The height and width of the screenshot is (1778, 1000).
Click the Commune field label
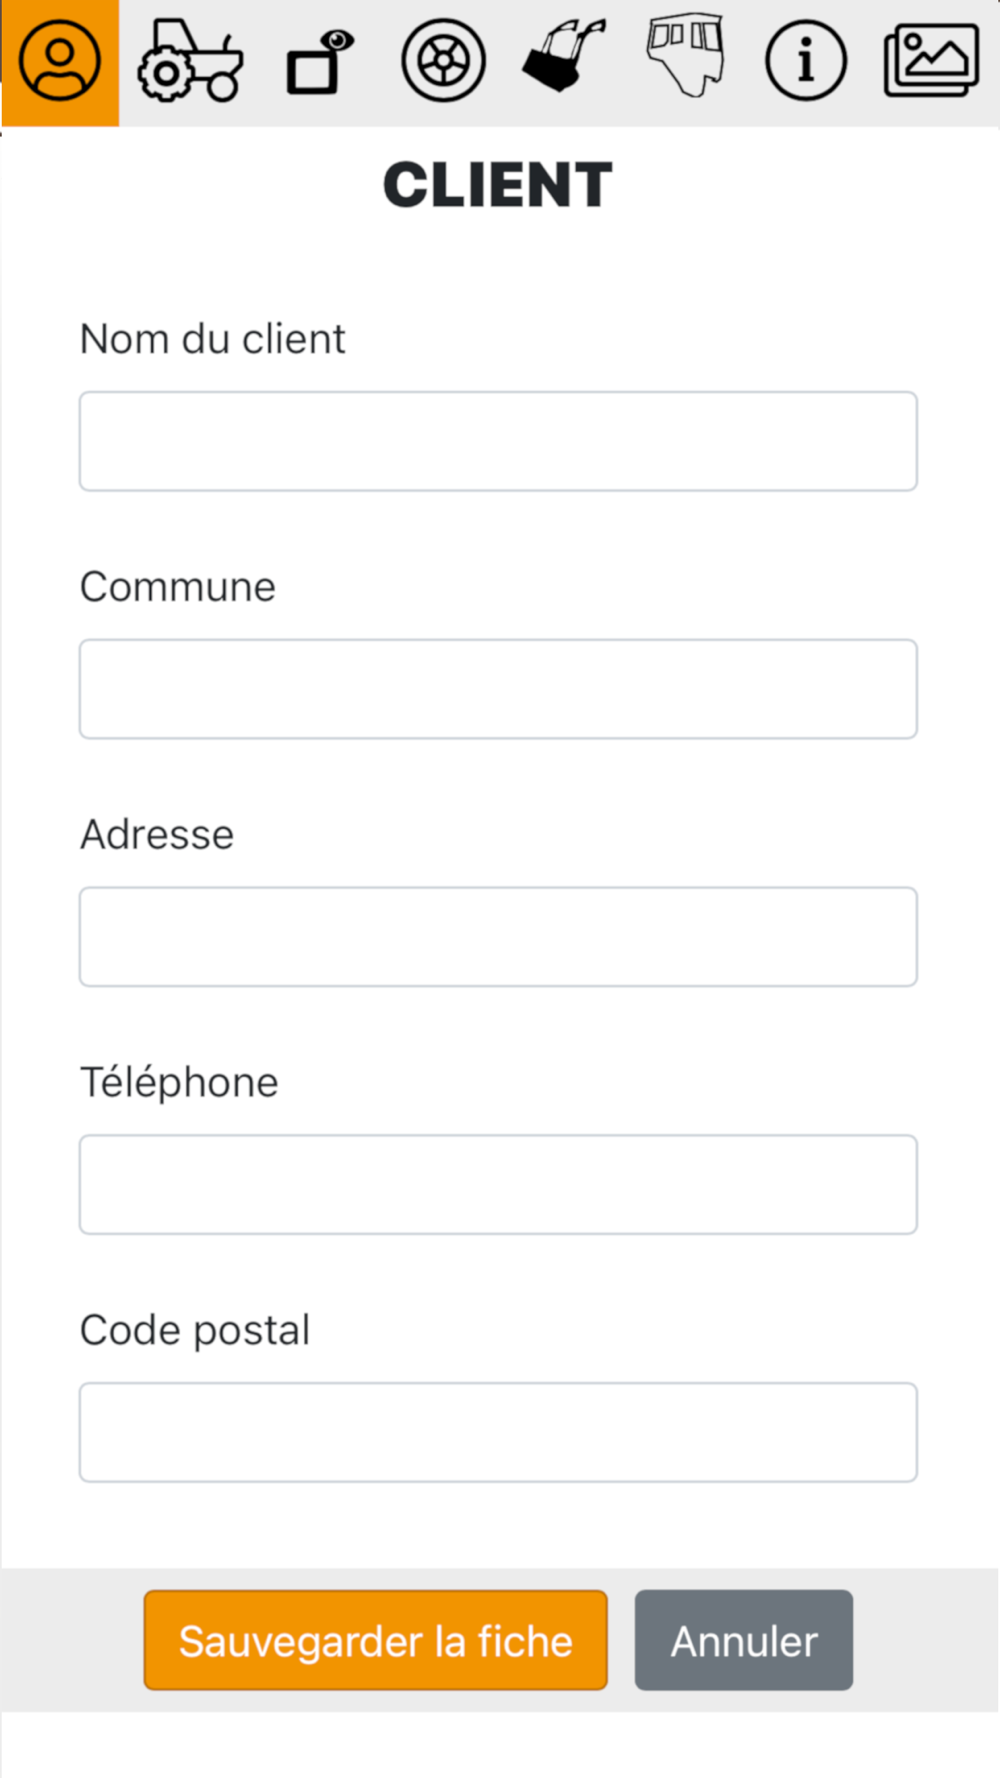(177, 587)
